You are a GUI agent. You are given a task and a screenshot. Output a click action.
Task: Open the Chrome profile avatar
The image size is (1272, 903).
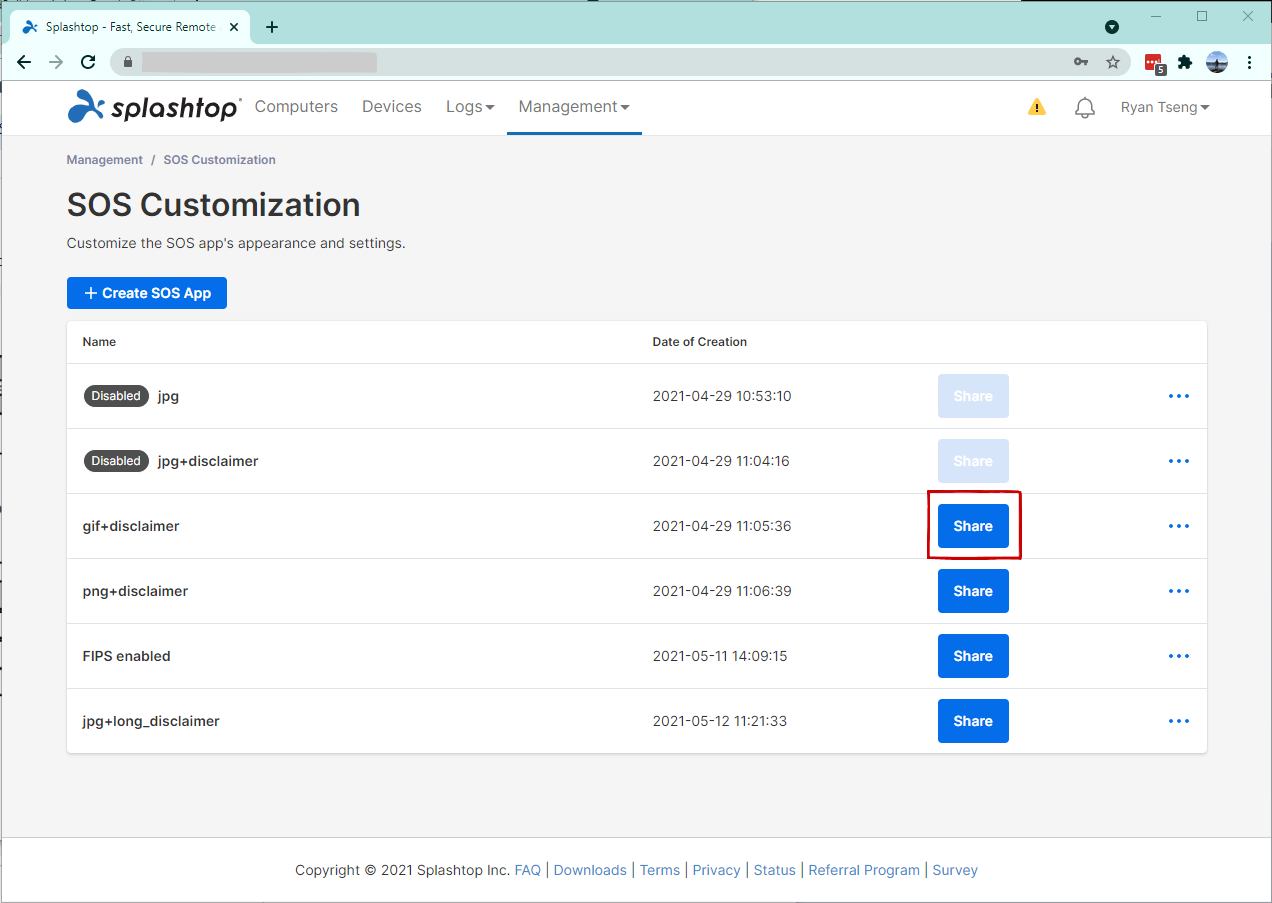(x=1217, y=62)
